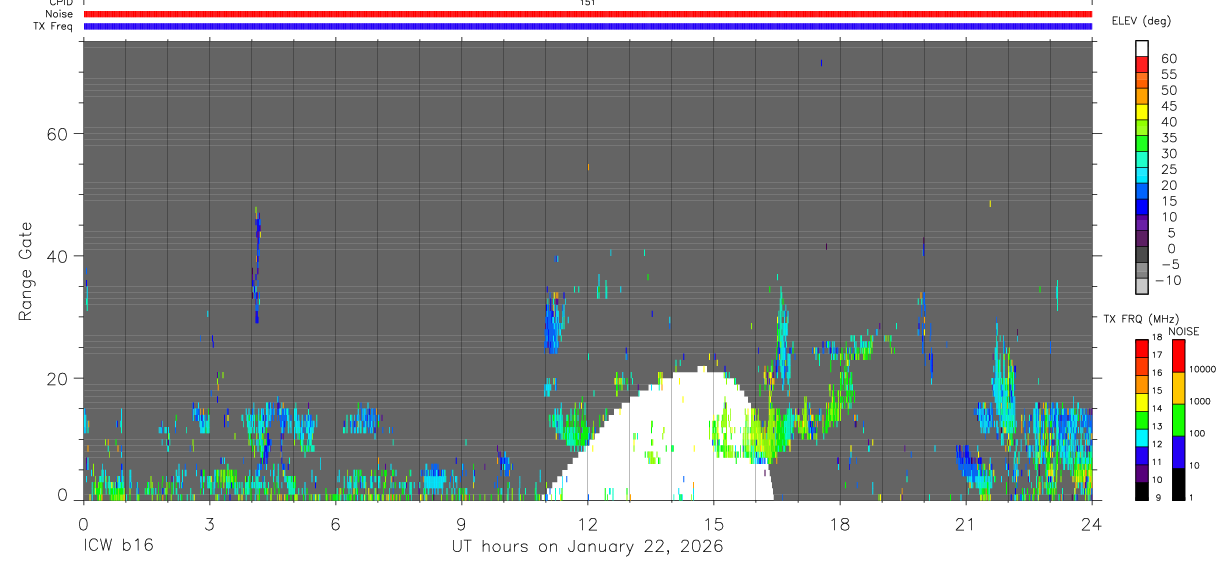Screen dimensions: 1228x567
Task: Pick the black swatch at NOISE colorbar bottom
Action: tap(1177, 484)
